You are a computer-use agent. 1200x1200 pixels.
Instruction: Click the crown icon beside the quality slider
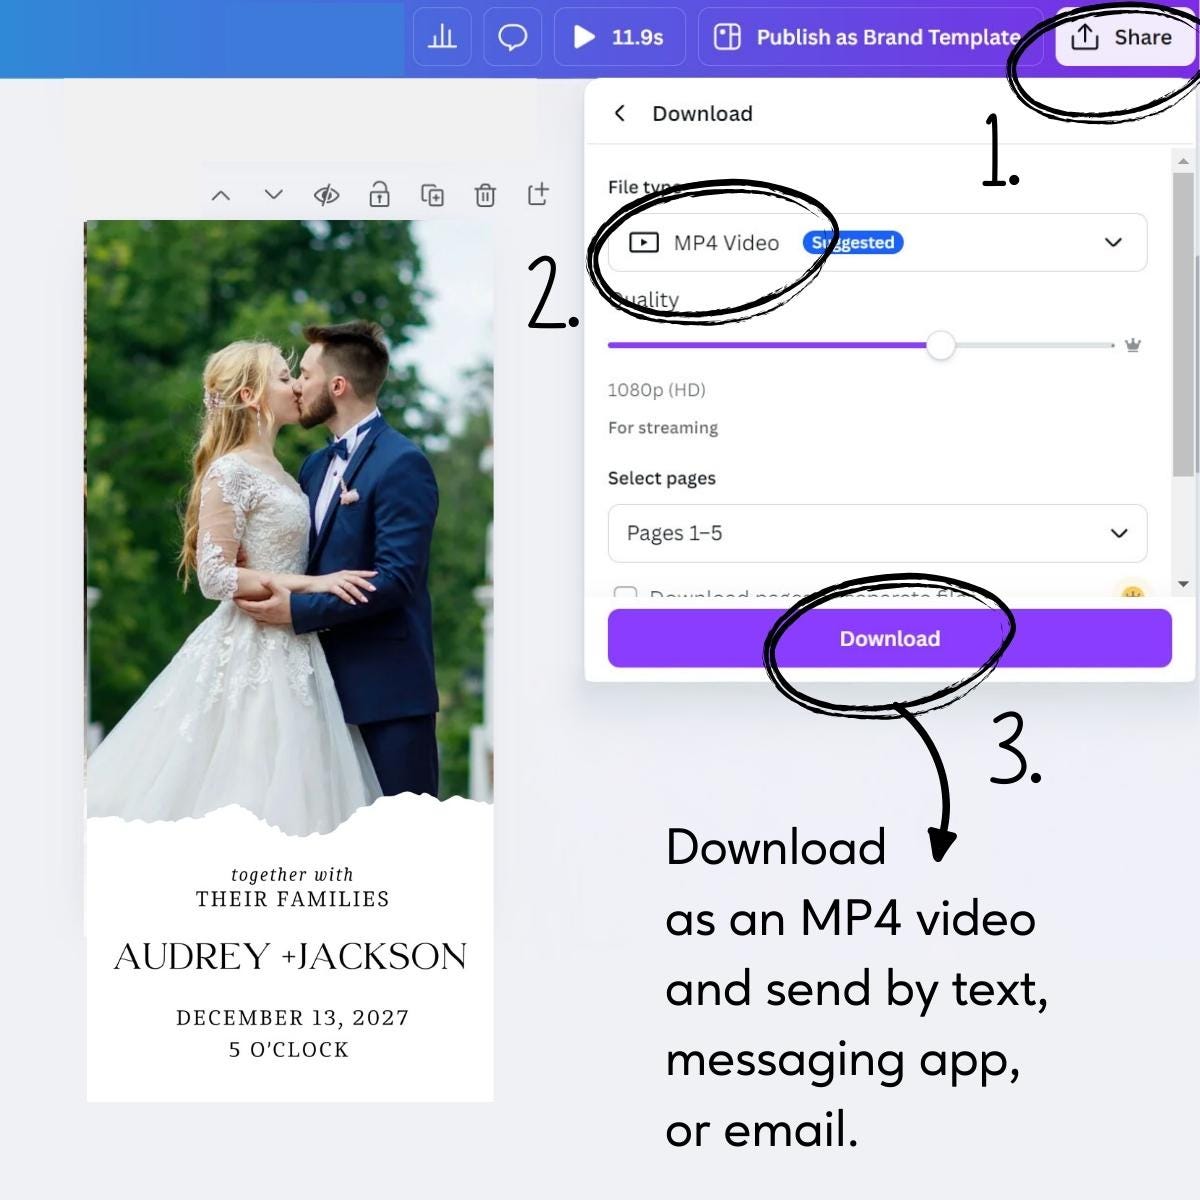(x=1131, y=345)
